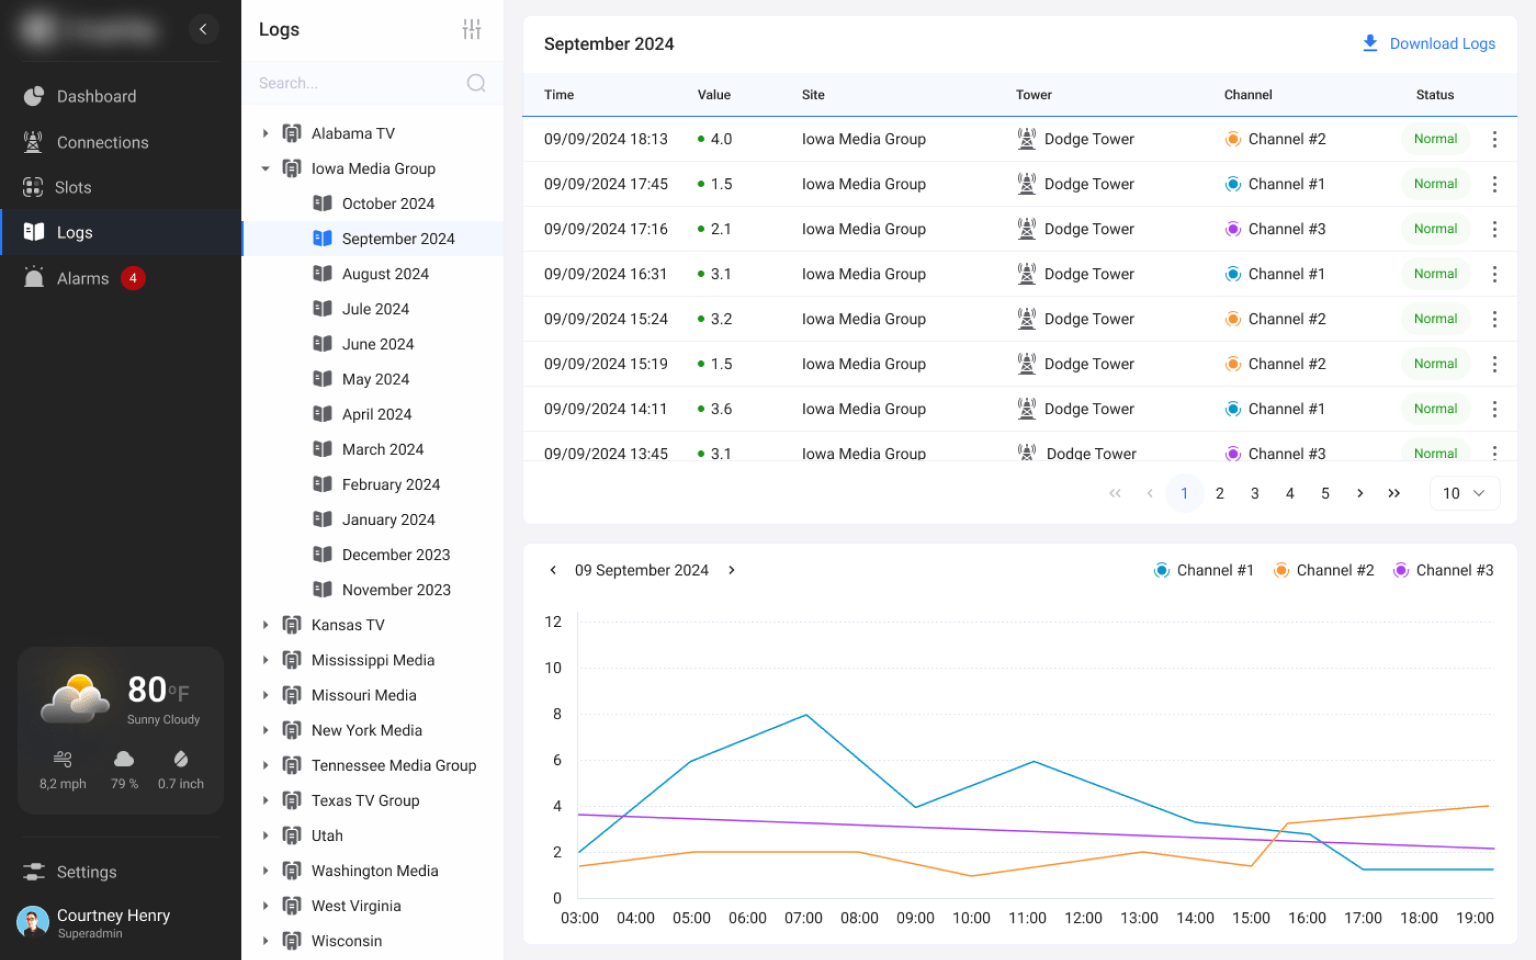Open Slots from the sidebar

click(120, 187)
